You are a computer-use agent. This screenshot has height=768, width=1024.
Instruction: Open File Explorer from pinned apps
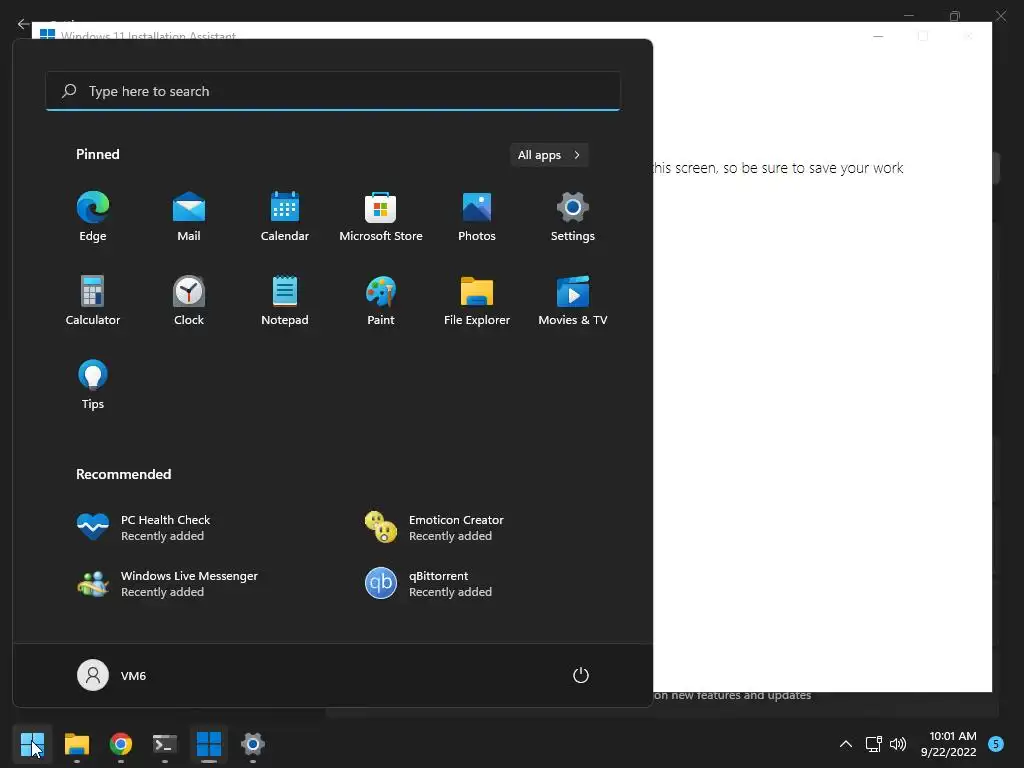(477, 301)
